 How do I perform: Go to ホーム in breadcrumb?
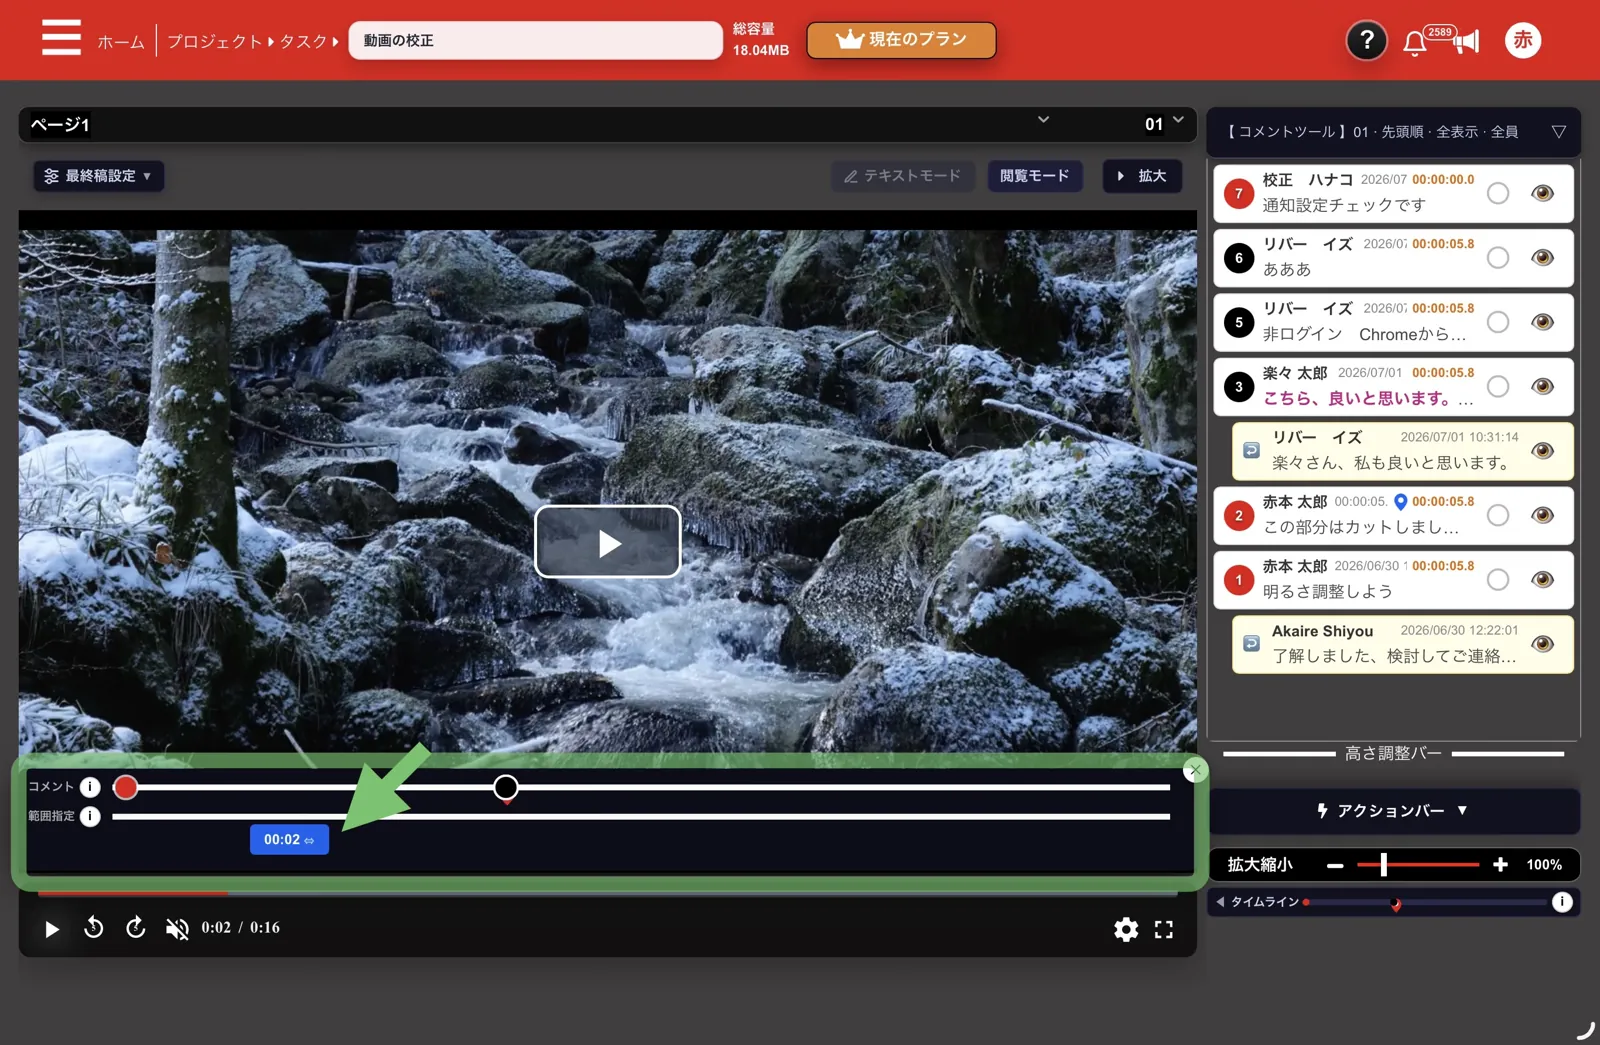pos(121,41)
